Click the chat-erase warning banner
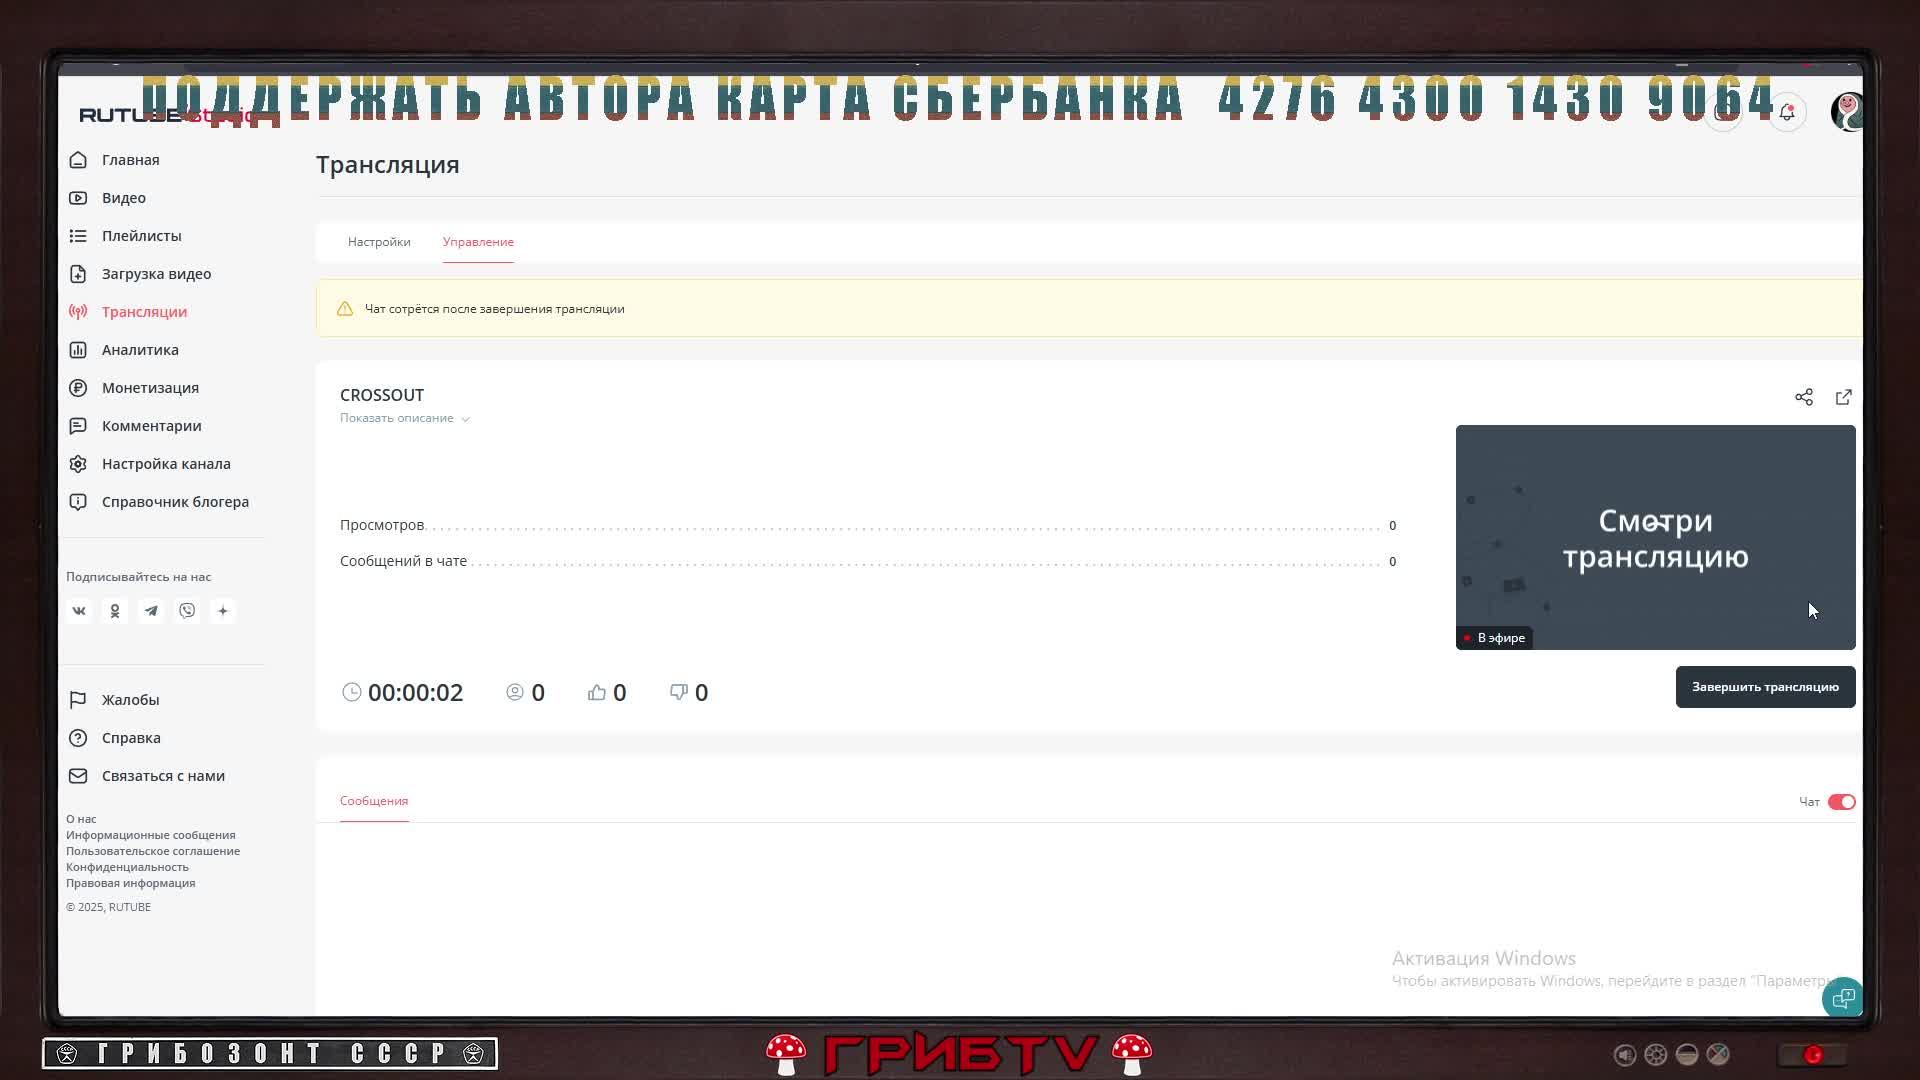Screen dimensions: 1920x1080 (1089, 308)
